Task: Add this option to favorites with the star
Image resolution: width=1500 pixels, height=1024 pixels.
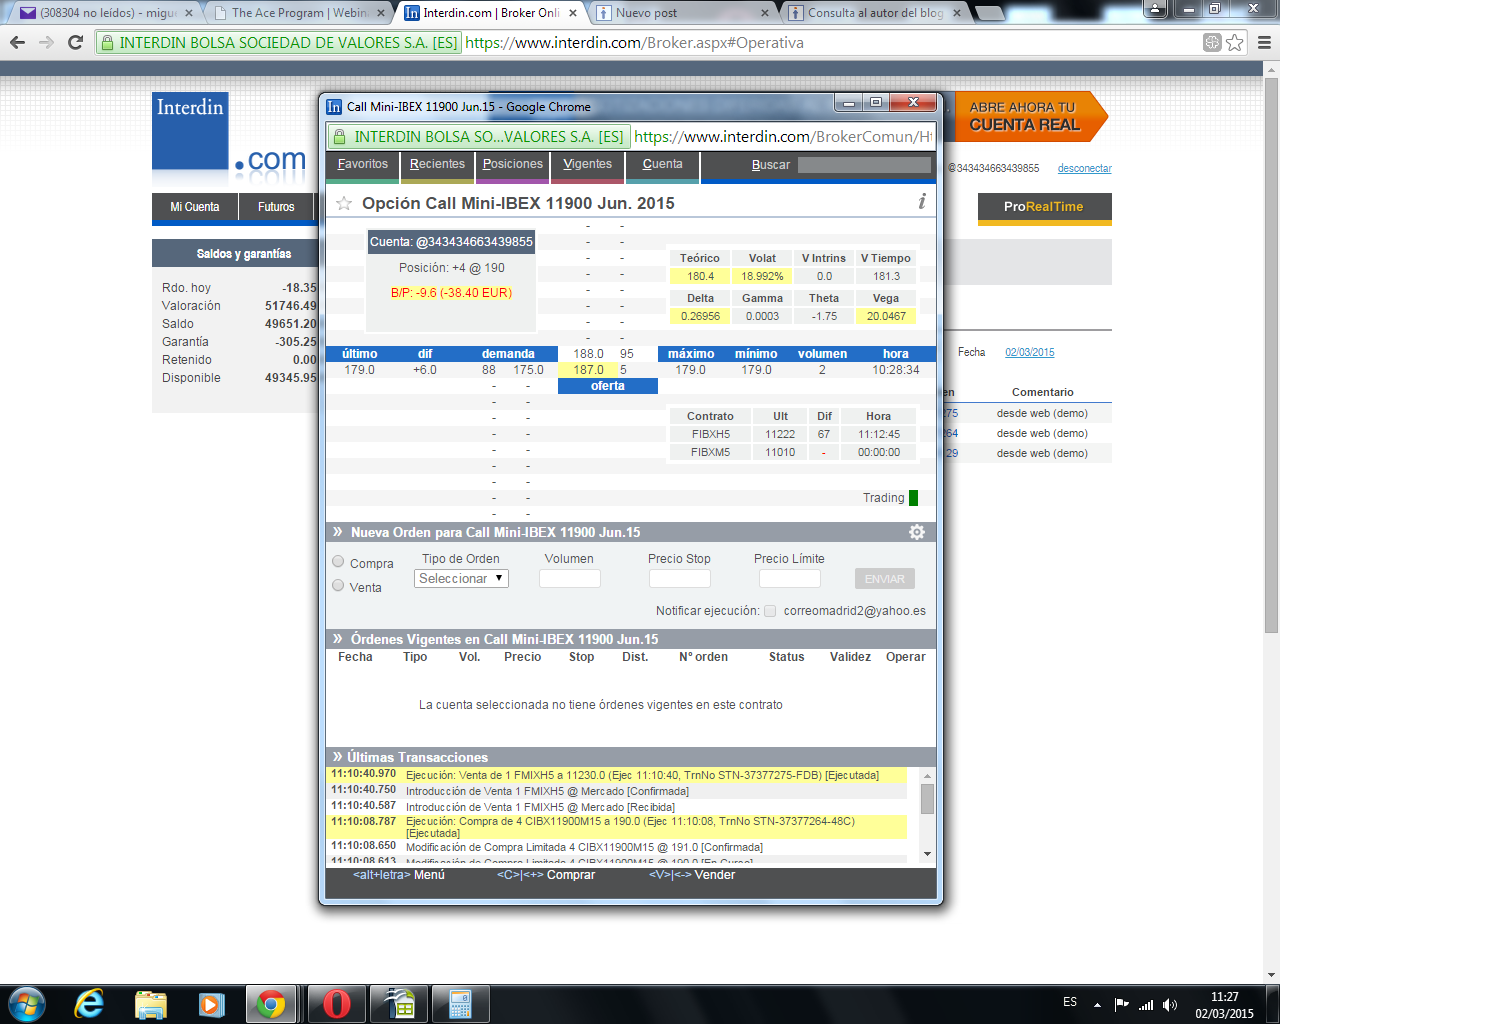Action: [x=344, y=203]
